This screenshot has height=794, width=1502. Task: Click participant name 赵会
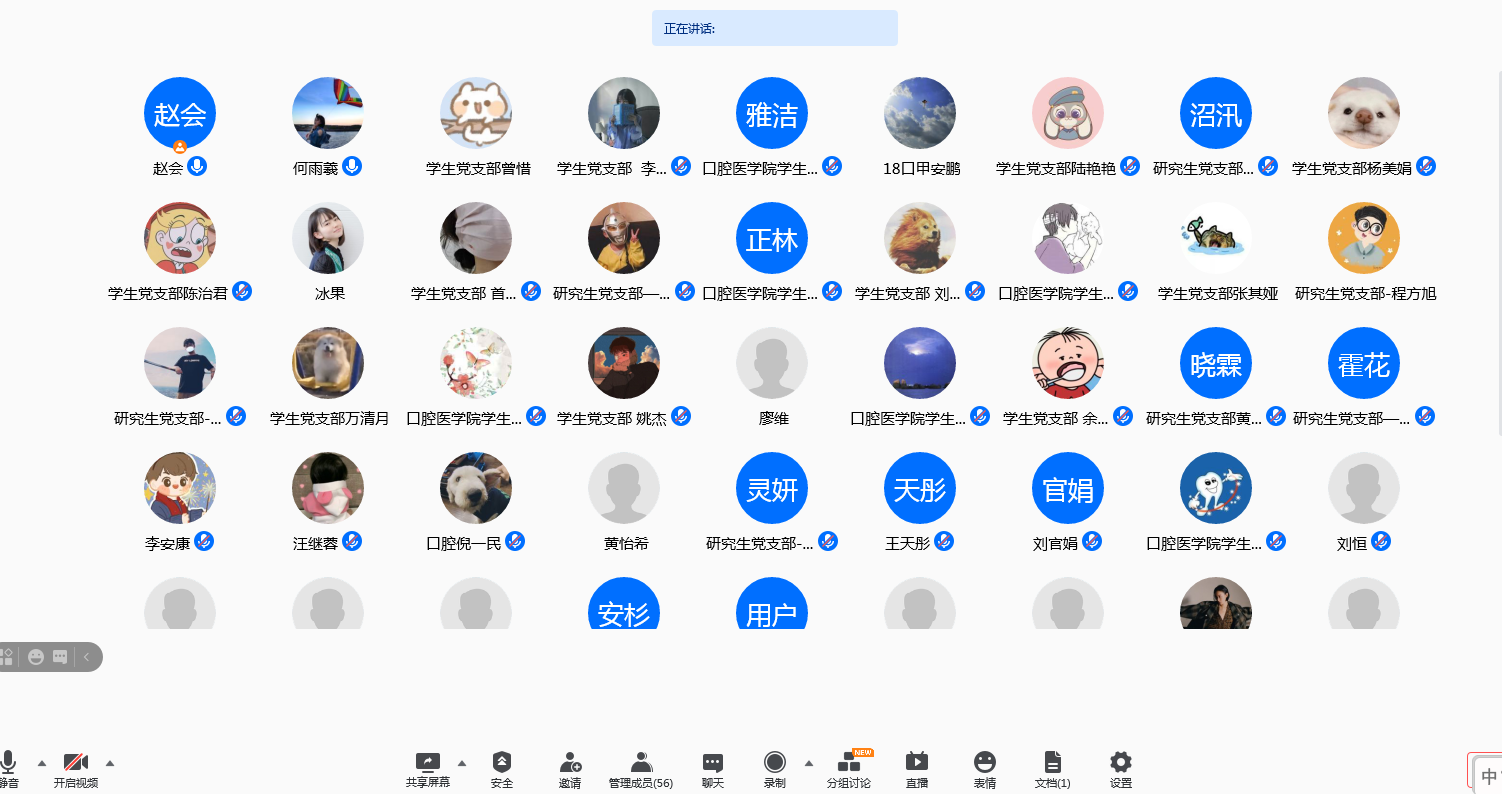click(168, 169)
